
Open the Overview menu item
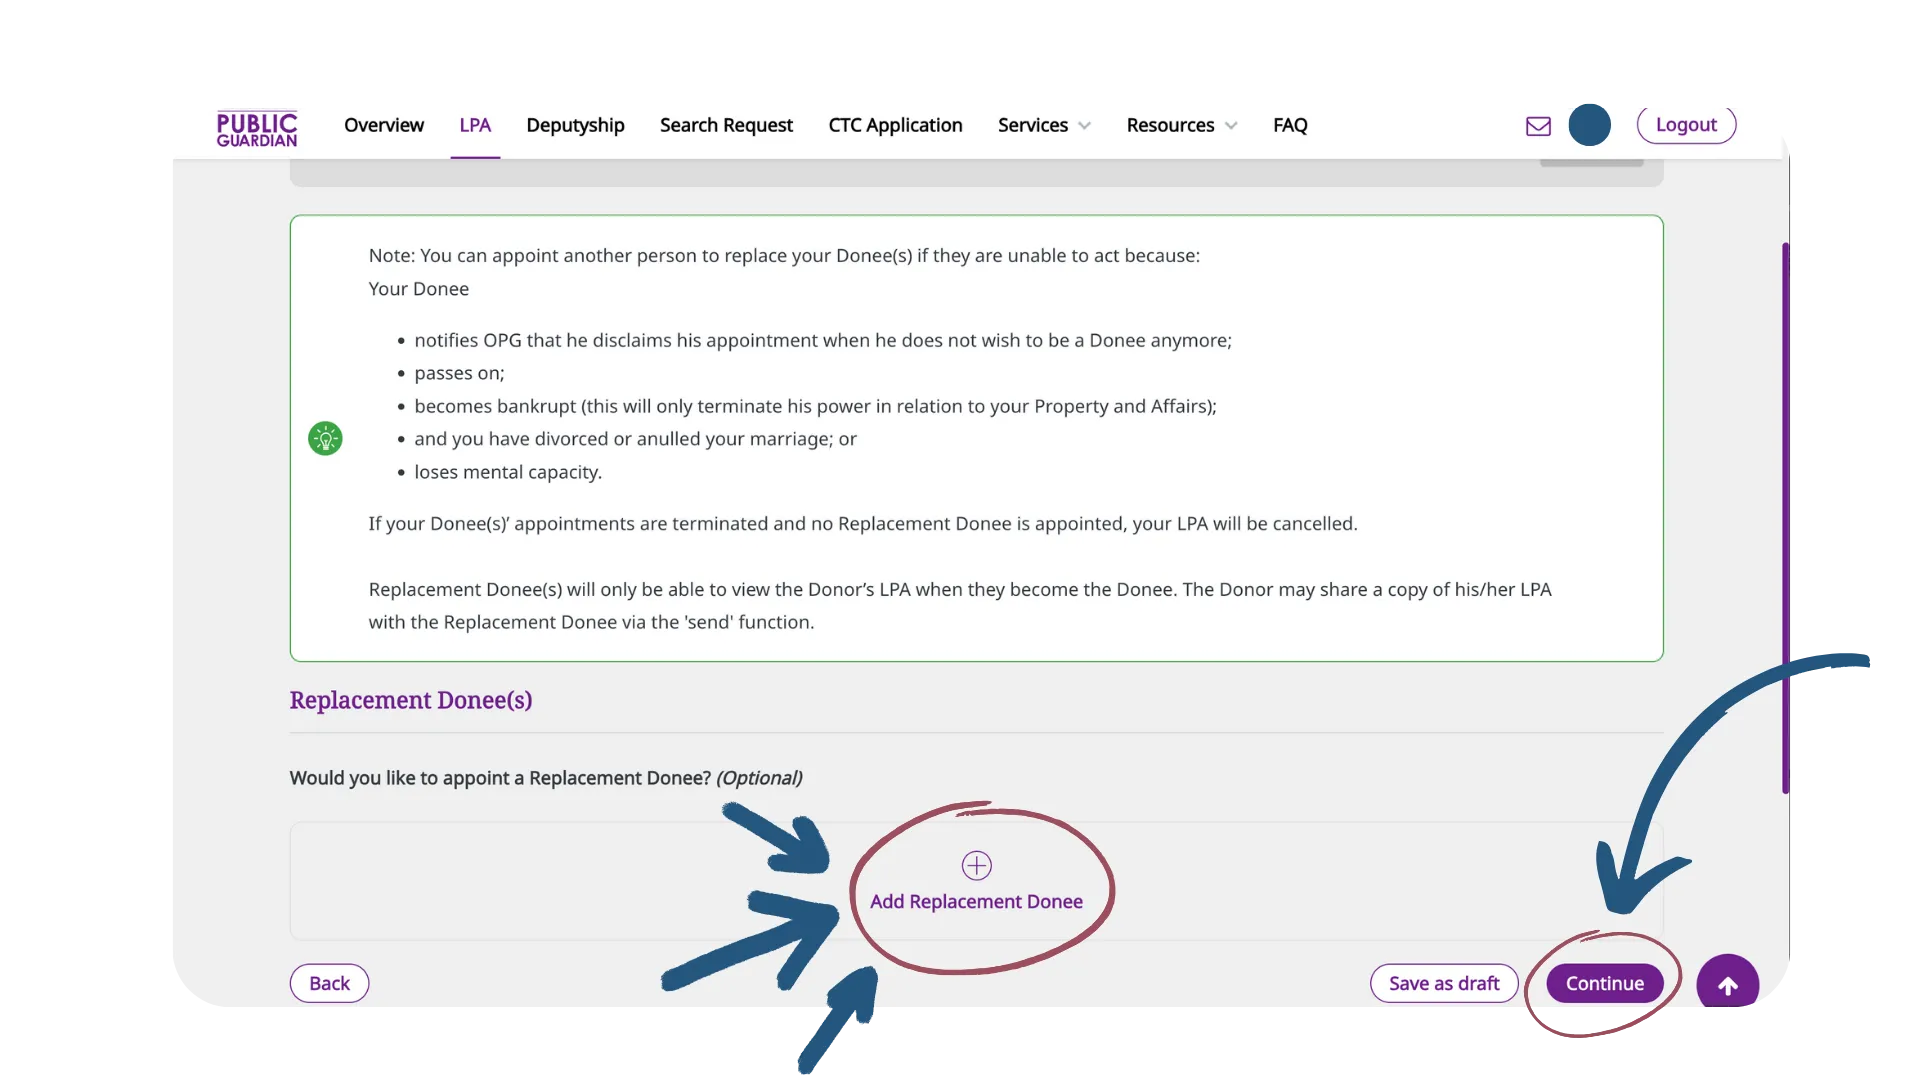384,124
